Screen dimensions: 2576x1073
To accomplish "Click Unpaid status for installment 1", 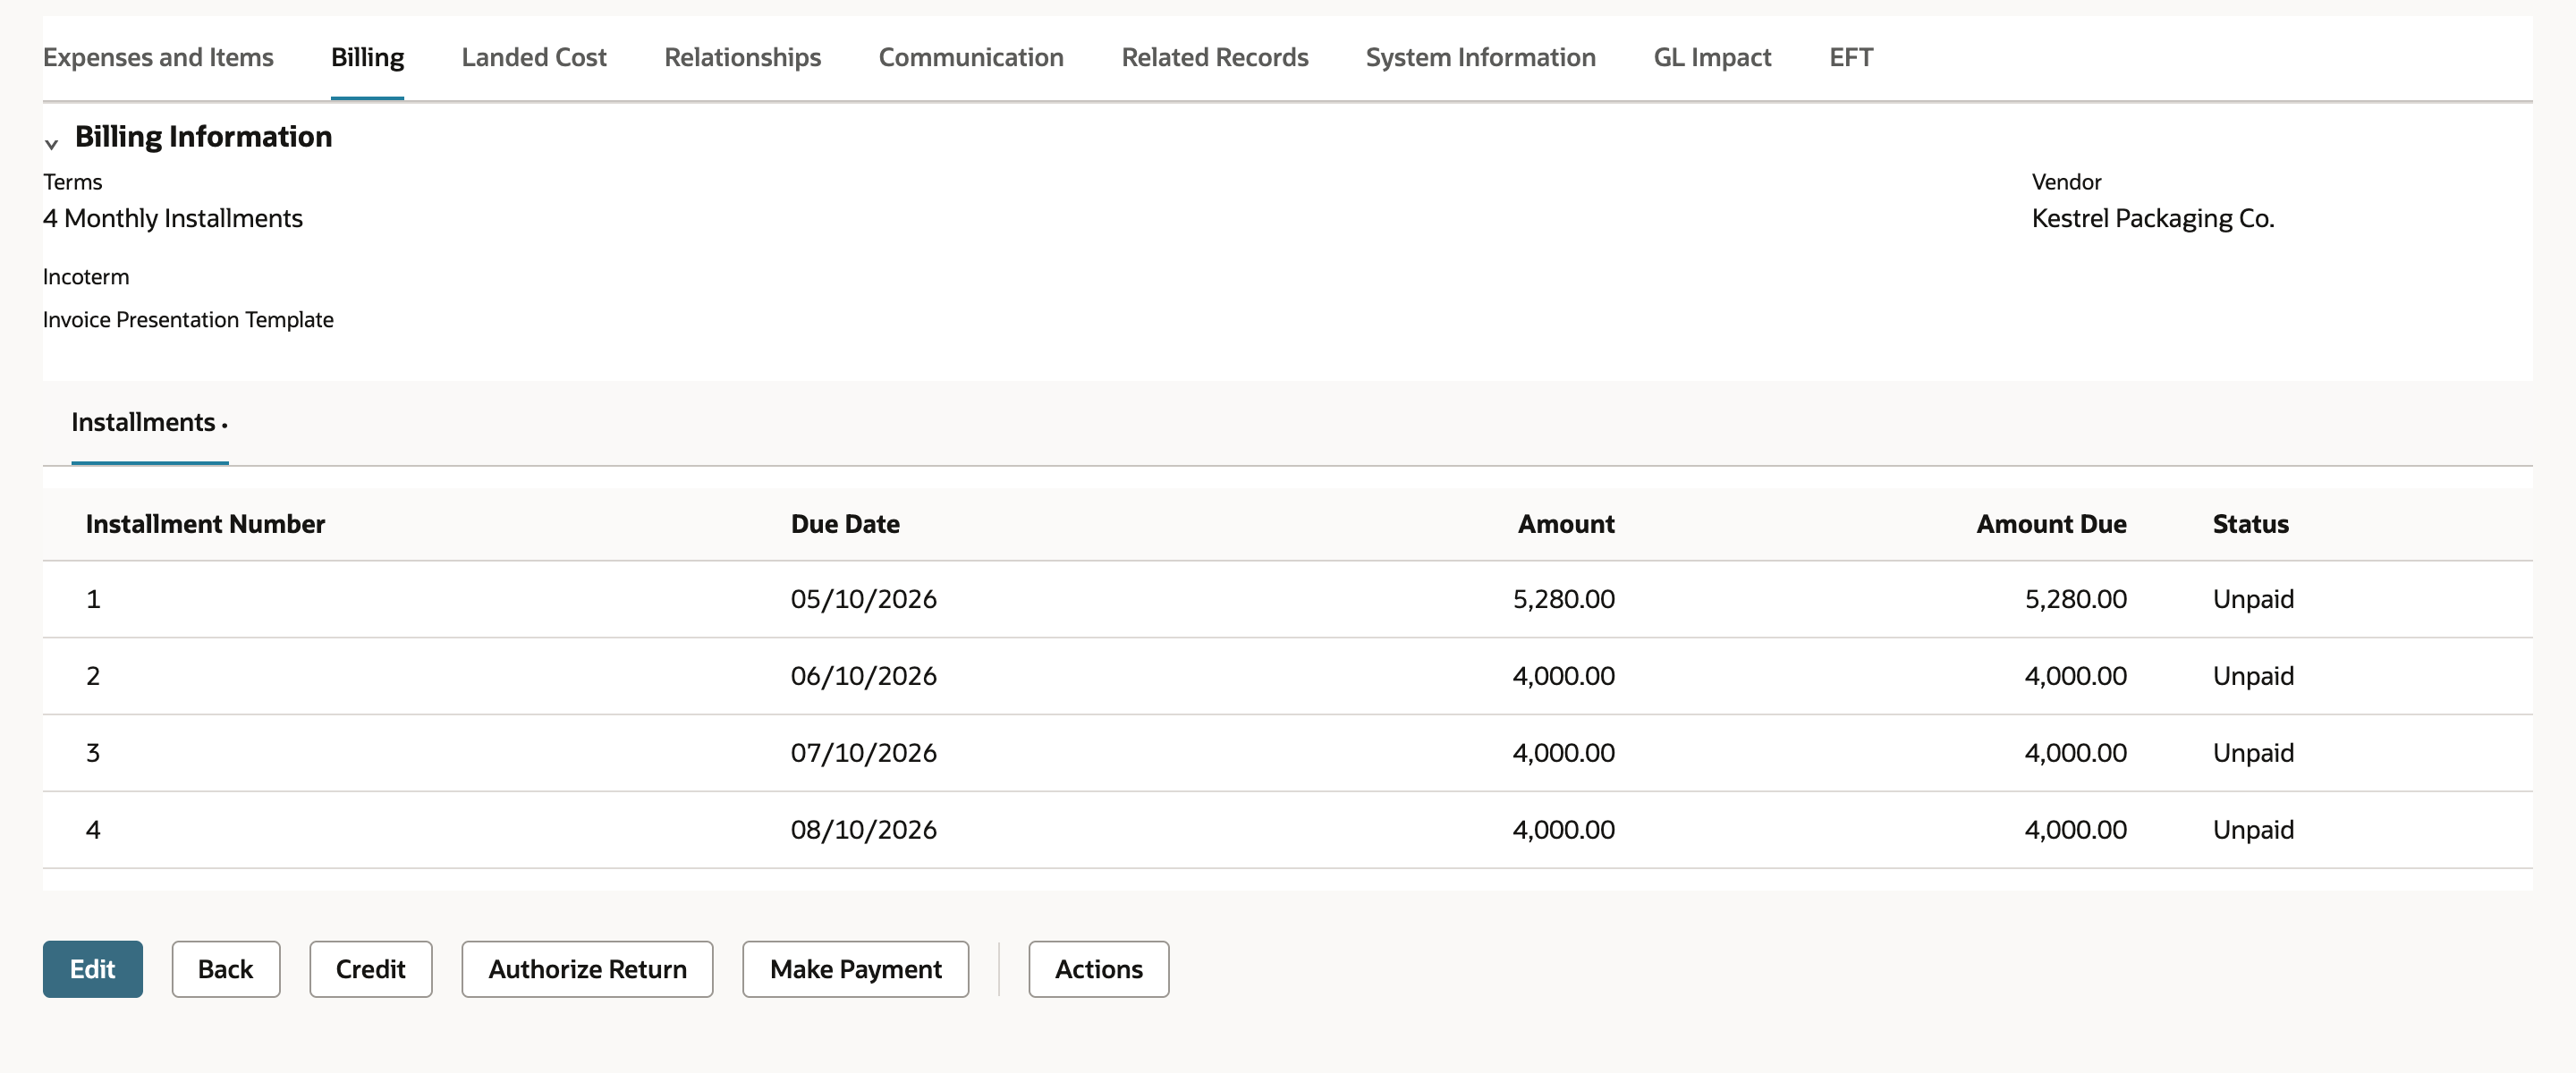I will pyautogui.click(x=2253, y=598).
